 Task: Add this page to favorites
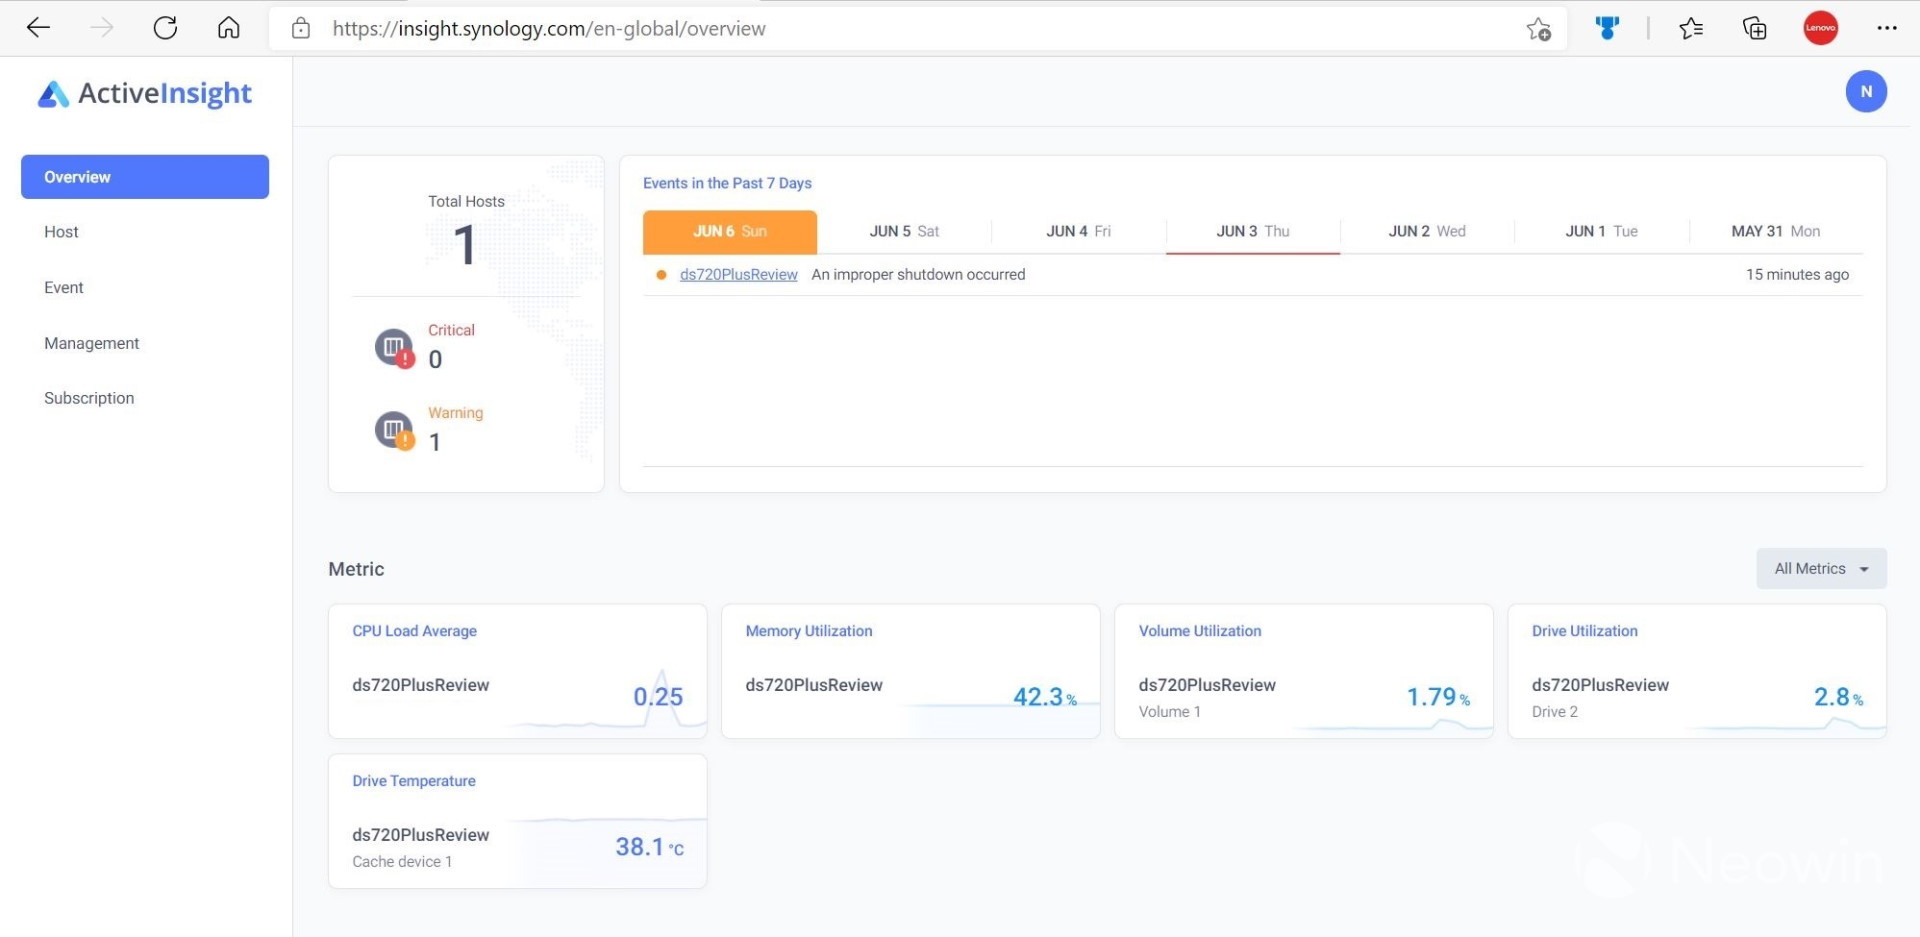click(x=1539, y=29)
